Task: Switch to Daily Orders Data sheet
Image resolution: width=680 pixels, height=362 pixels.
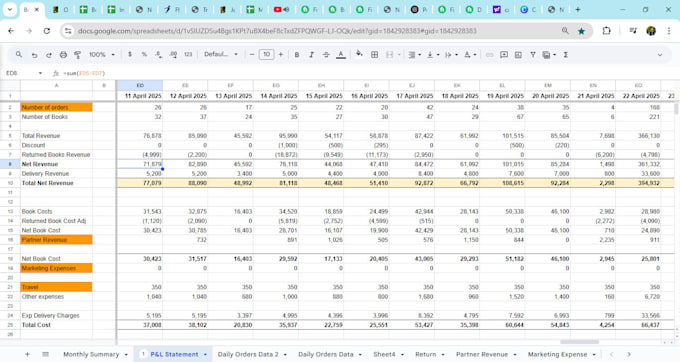Action: click(x=326, y=354)
